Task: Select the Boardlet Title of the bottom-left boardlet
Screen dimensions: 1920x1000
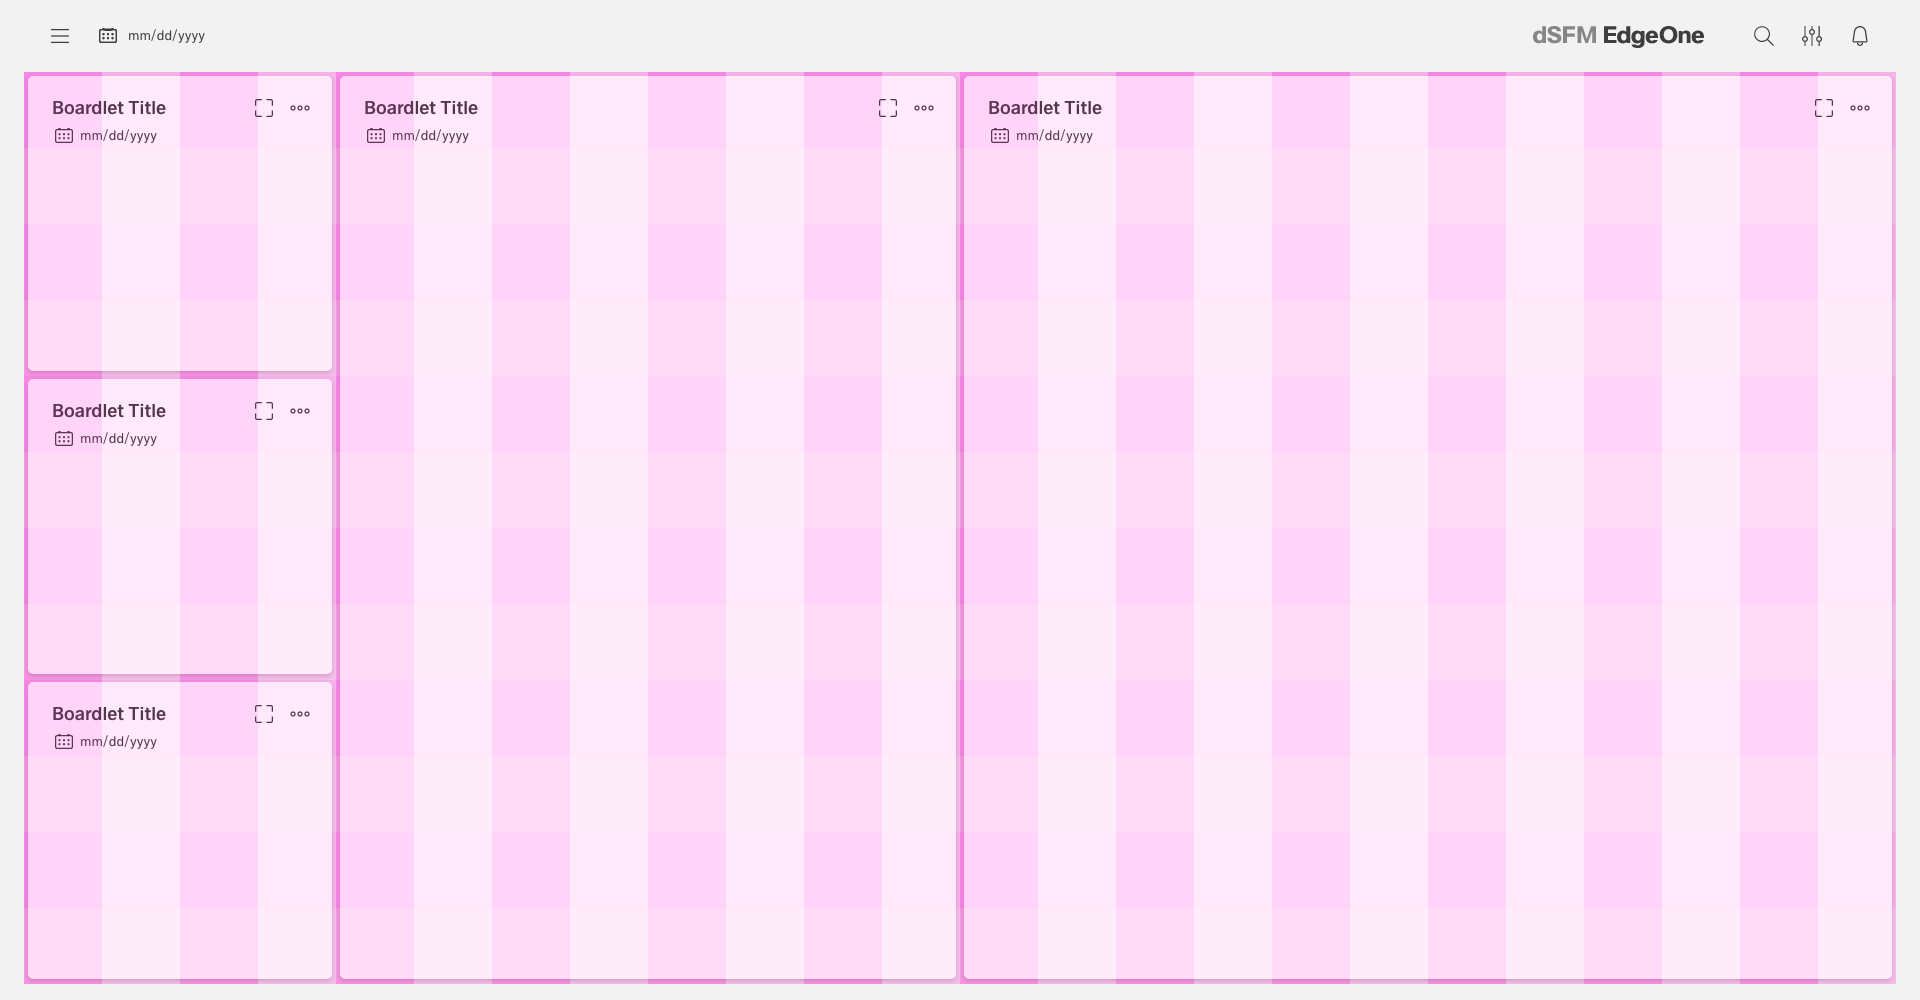Action: [109, 714]
